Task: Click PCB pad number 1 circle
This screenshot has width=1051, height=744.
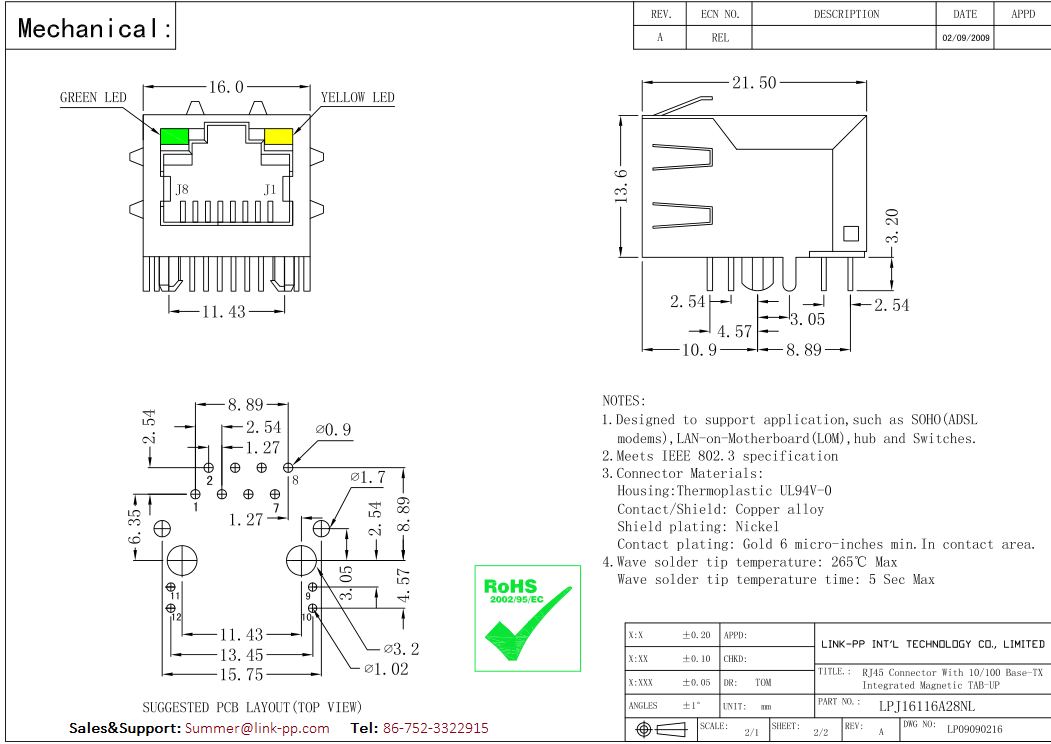Action: click(195, 494)
